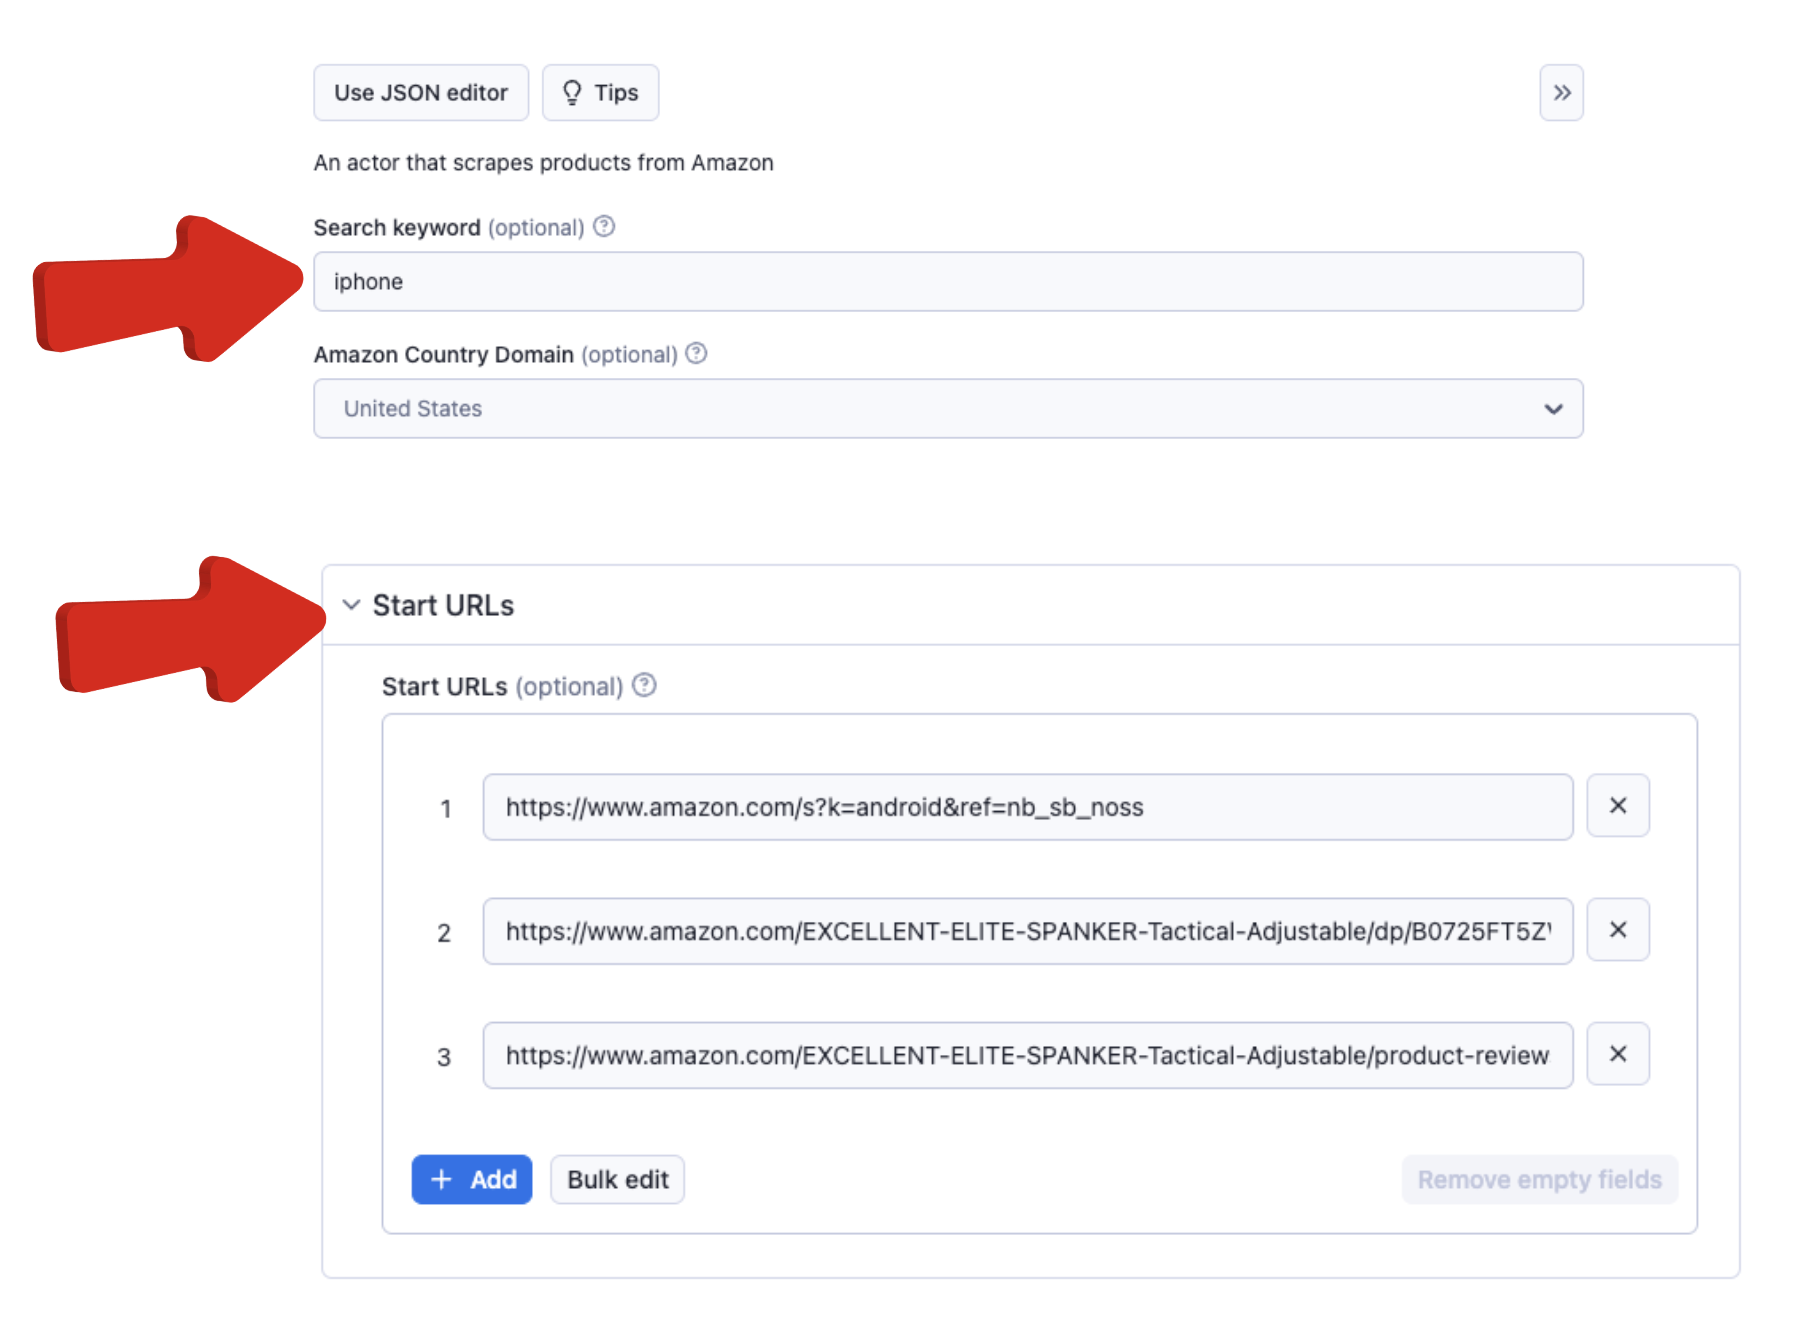The height and width of the screenshot is (1336, 1796).
Task: Click the Amazon Country Domain help icon
Action: [x=696, y=354]
